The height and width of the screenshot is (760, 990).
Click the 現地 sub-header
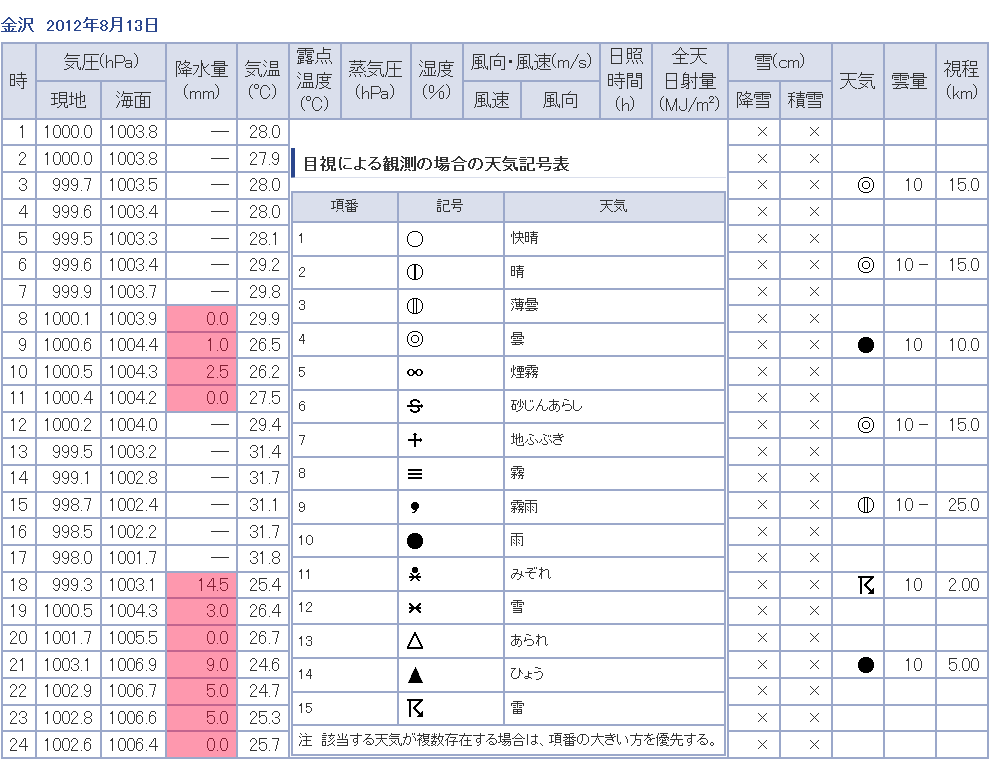point(68,100)
